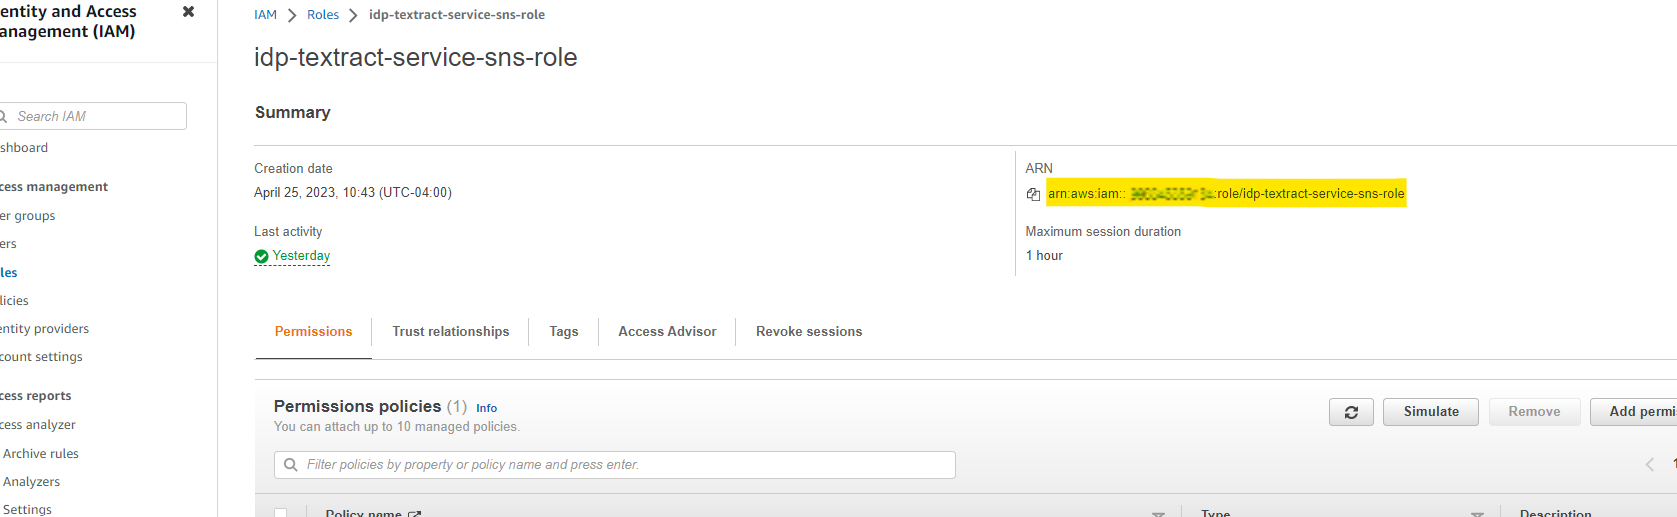Open Users in the sidebar
Image resolution: width=1677 pixels, height=517 pixels.
(x=8, y=244)
